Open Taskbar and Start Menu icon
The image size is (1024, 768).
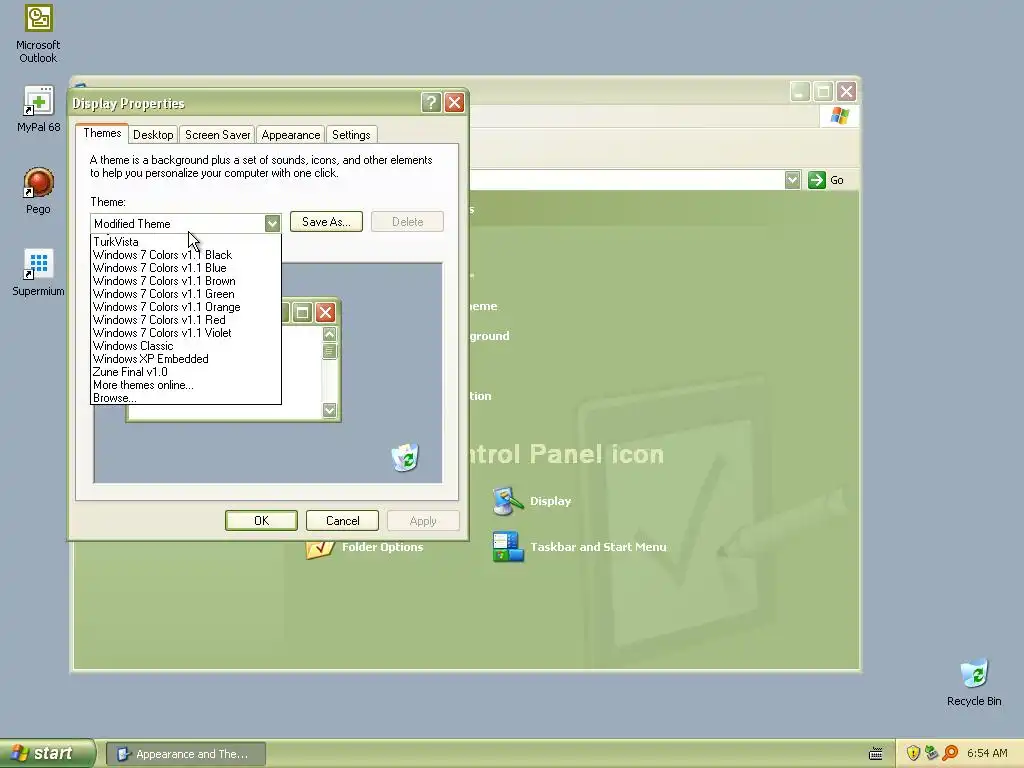pos(508,547)
